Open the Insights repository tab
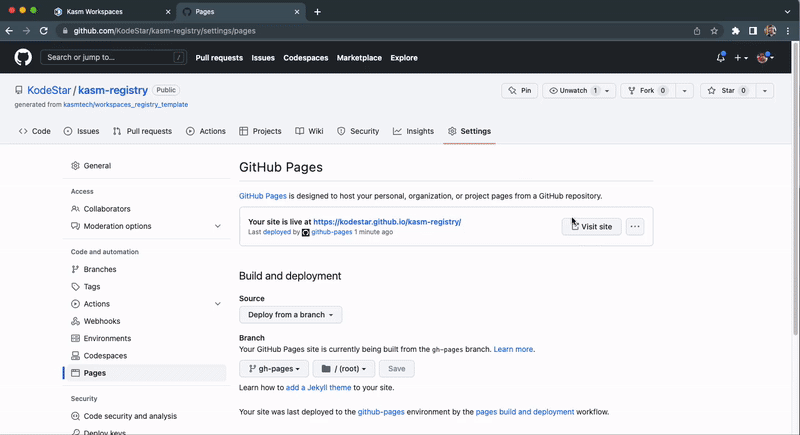Image resolution: width=800 pixels, height=435 pixels. point(413,131)
